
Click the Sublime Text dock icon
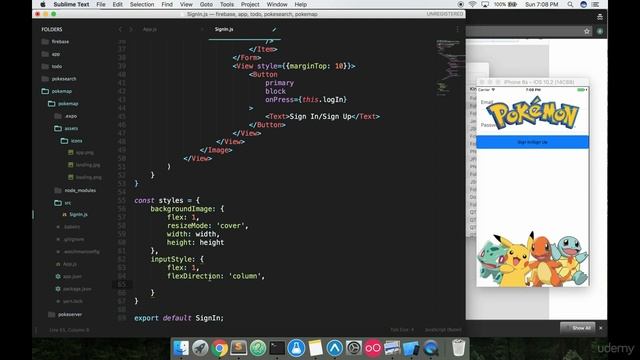[238, 348]
